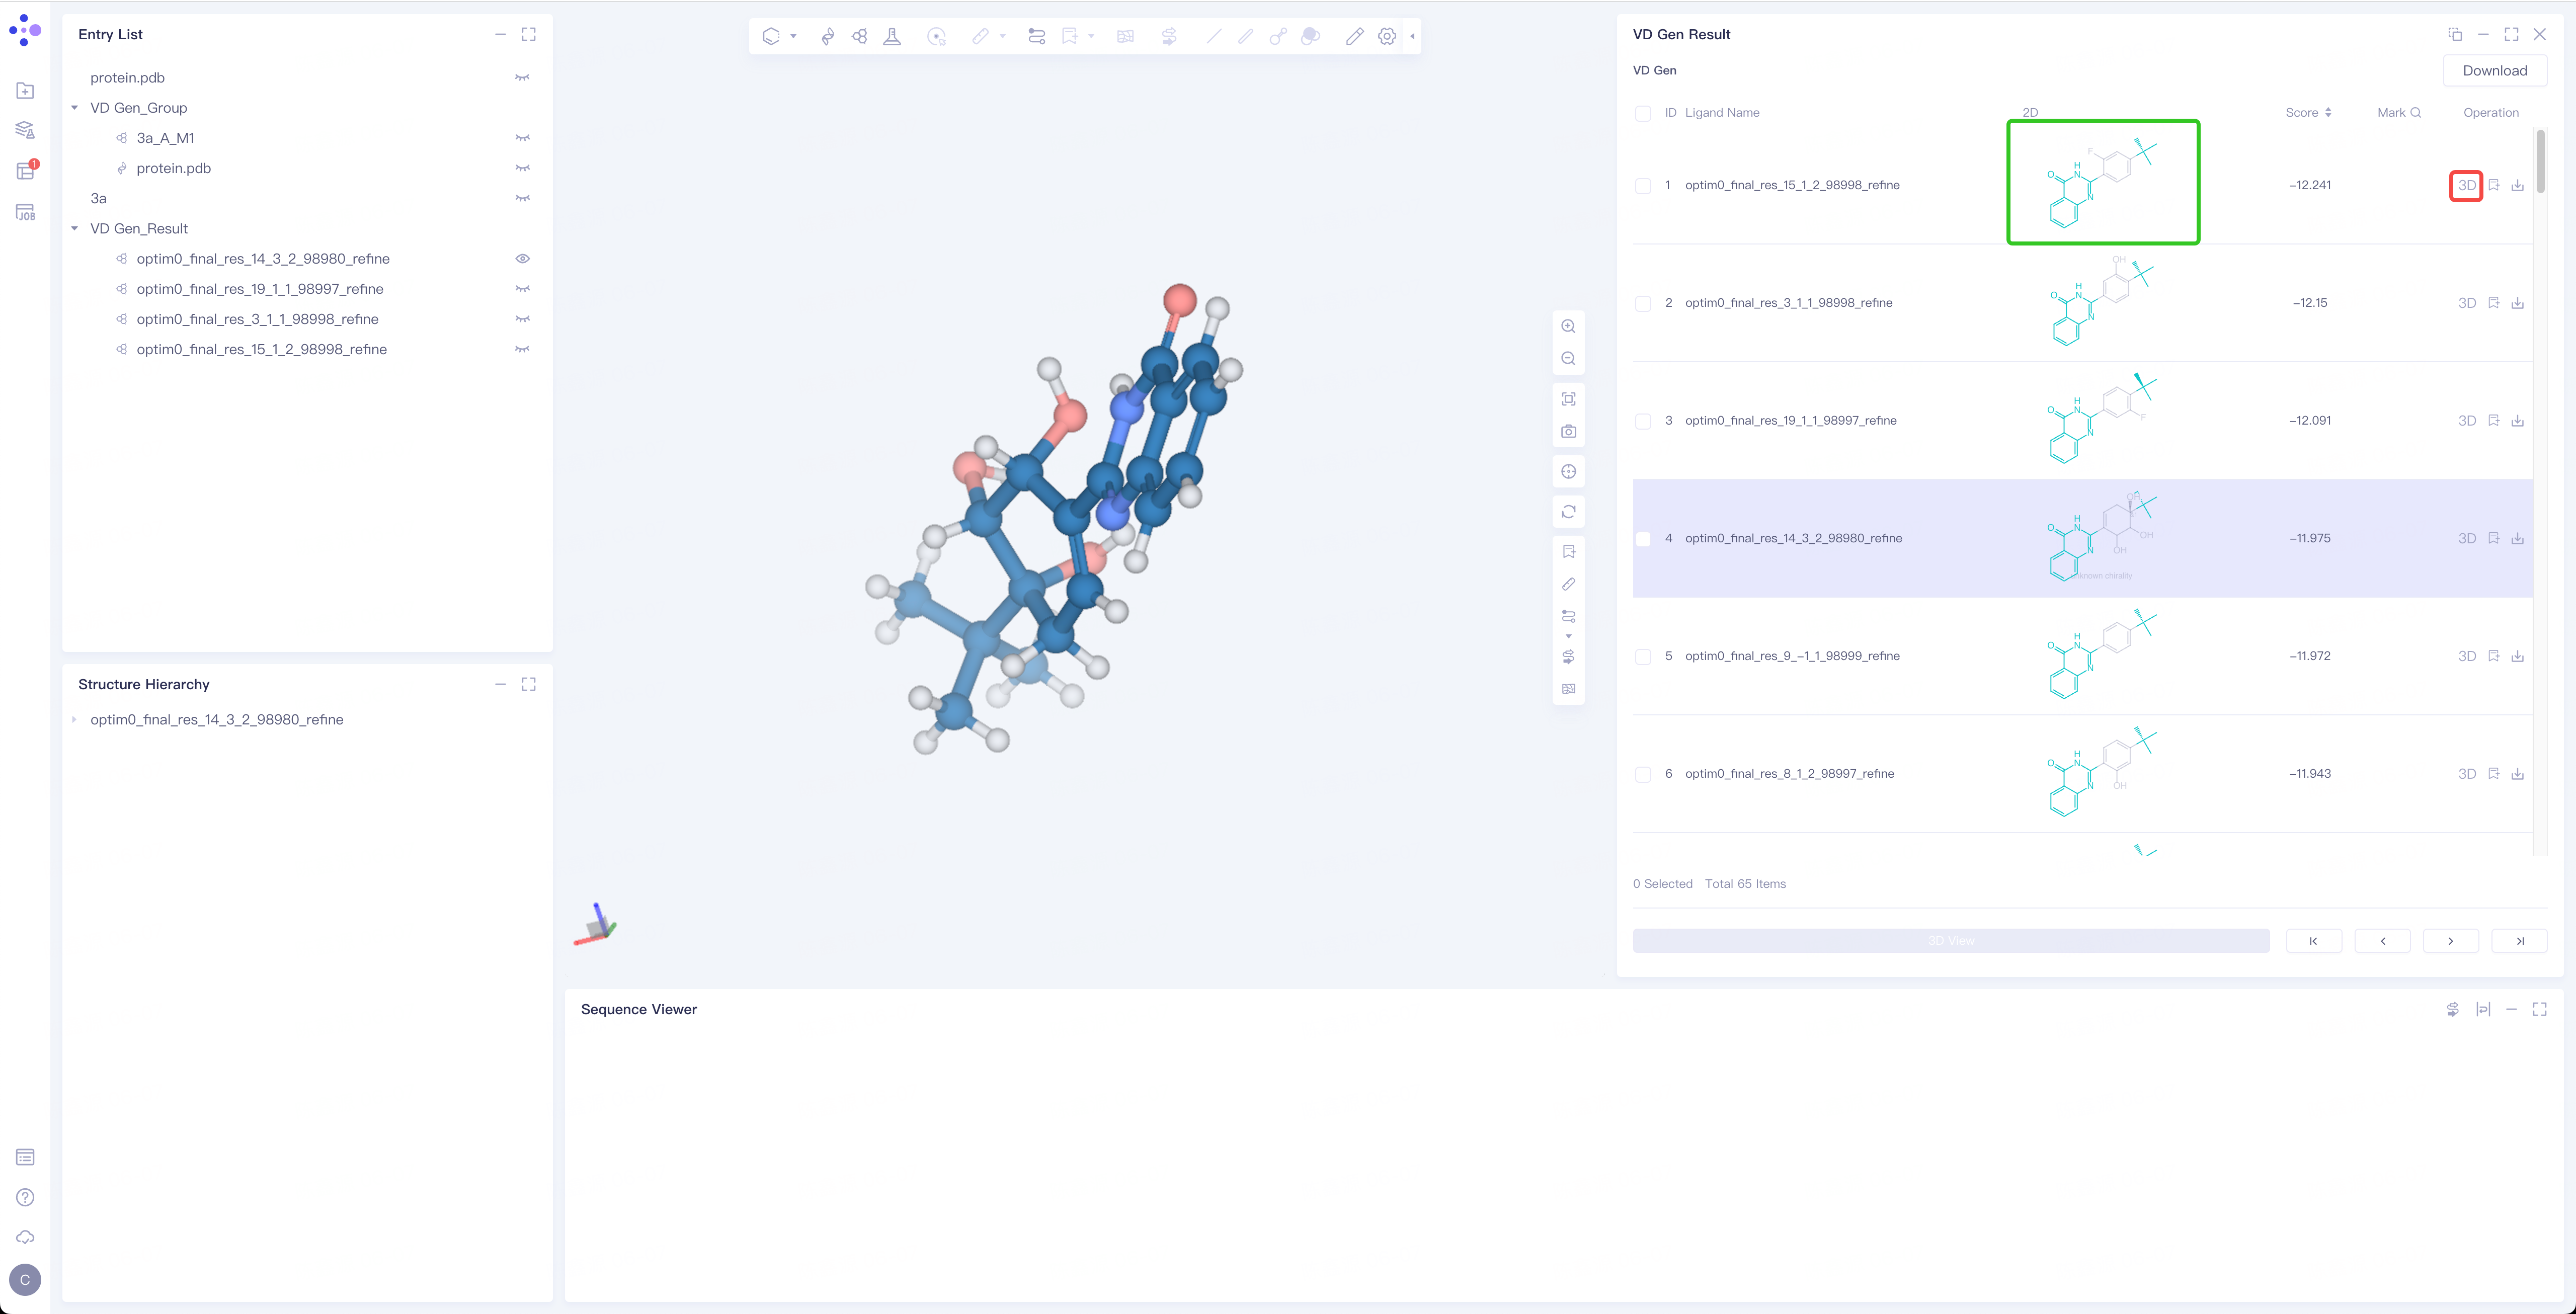
Task: Click the Download button
Action: tap(2494, 71)
